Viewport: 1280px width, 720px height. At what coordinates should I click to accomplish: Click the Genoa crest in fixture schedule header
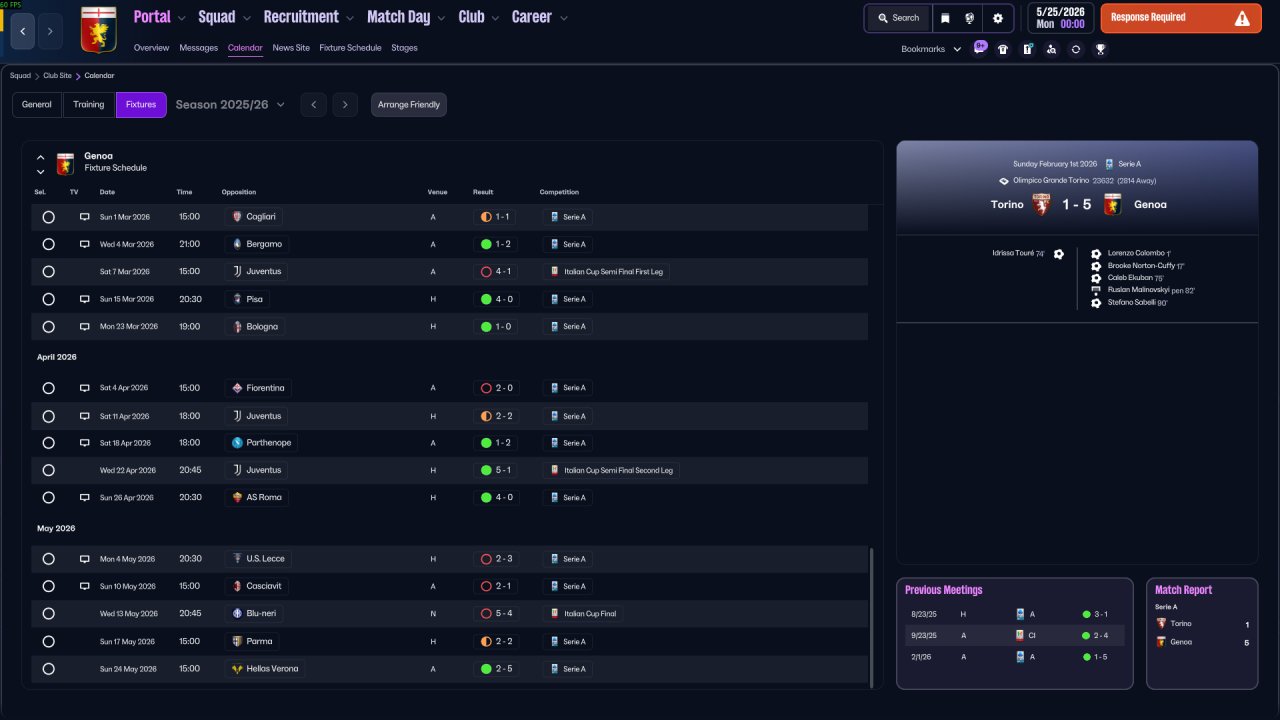tap(65, 163)
